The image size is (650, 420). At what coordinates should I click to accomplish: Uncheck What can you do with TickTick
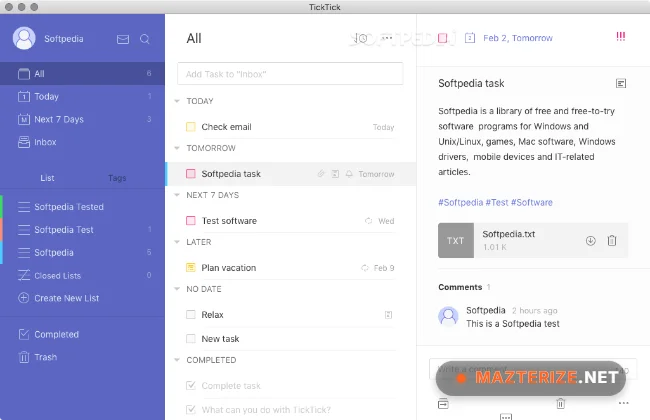point(191,410)
